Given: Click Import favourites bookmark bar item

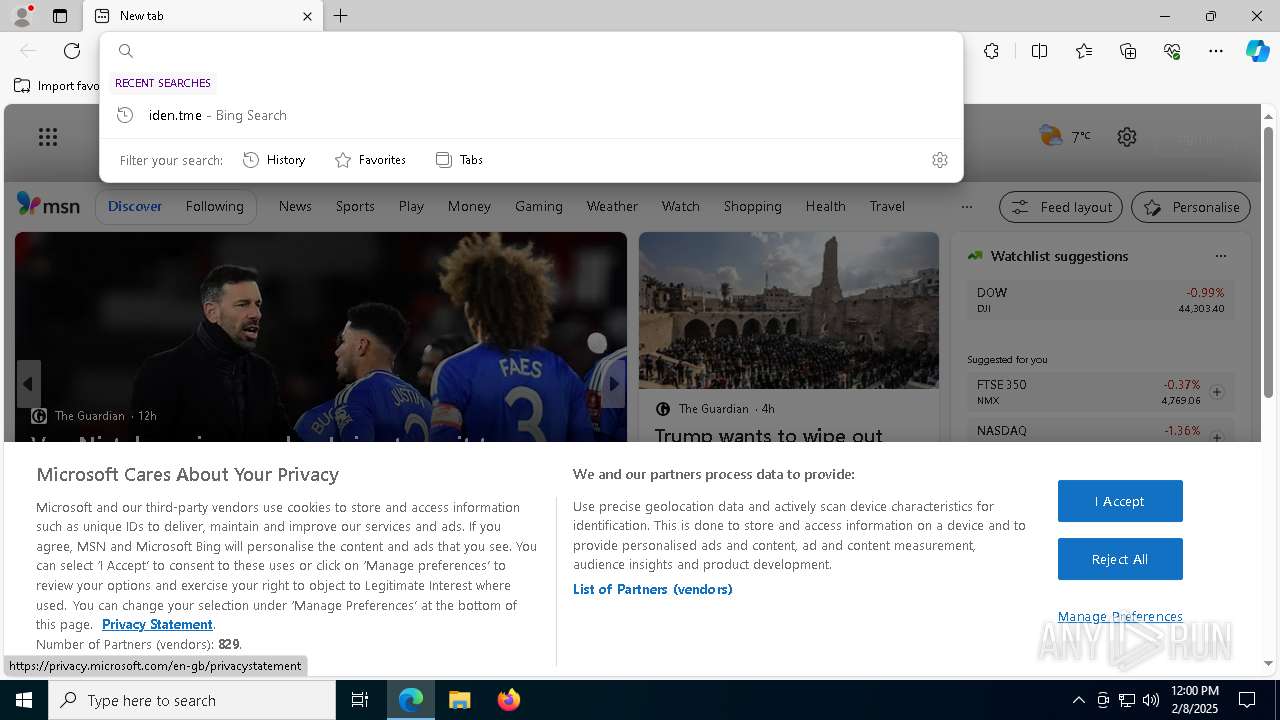Looking at the screenshot, I should [57, 86].
